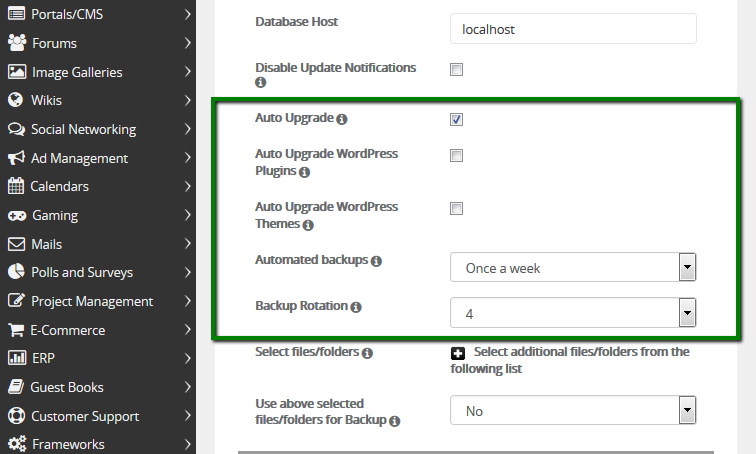Screen dimensions: 756x454
Task: Enable Auto Upgrade WordPress Plugins checkbox
Action: [x=456, y=156]
